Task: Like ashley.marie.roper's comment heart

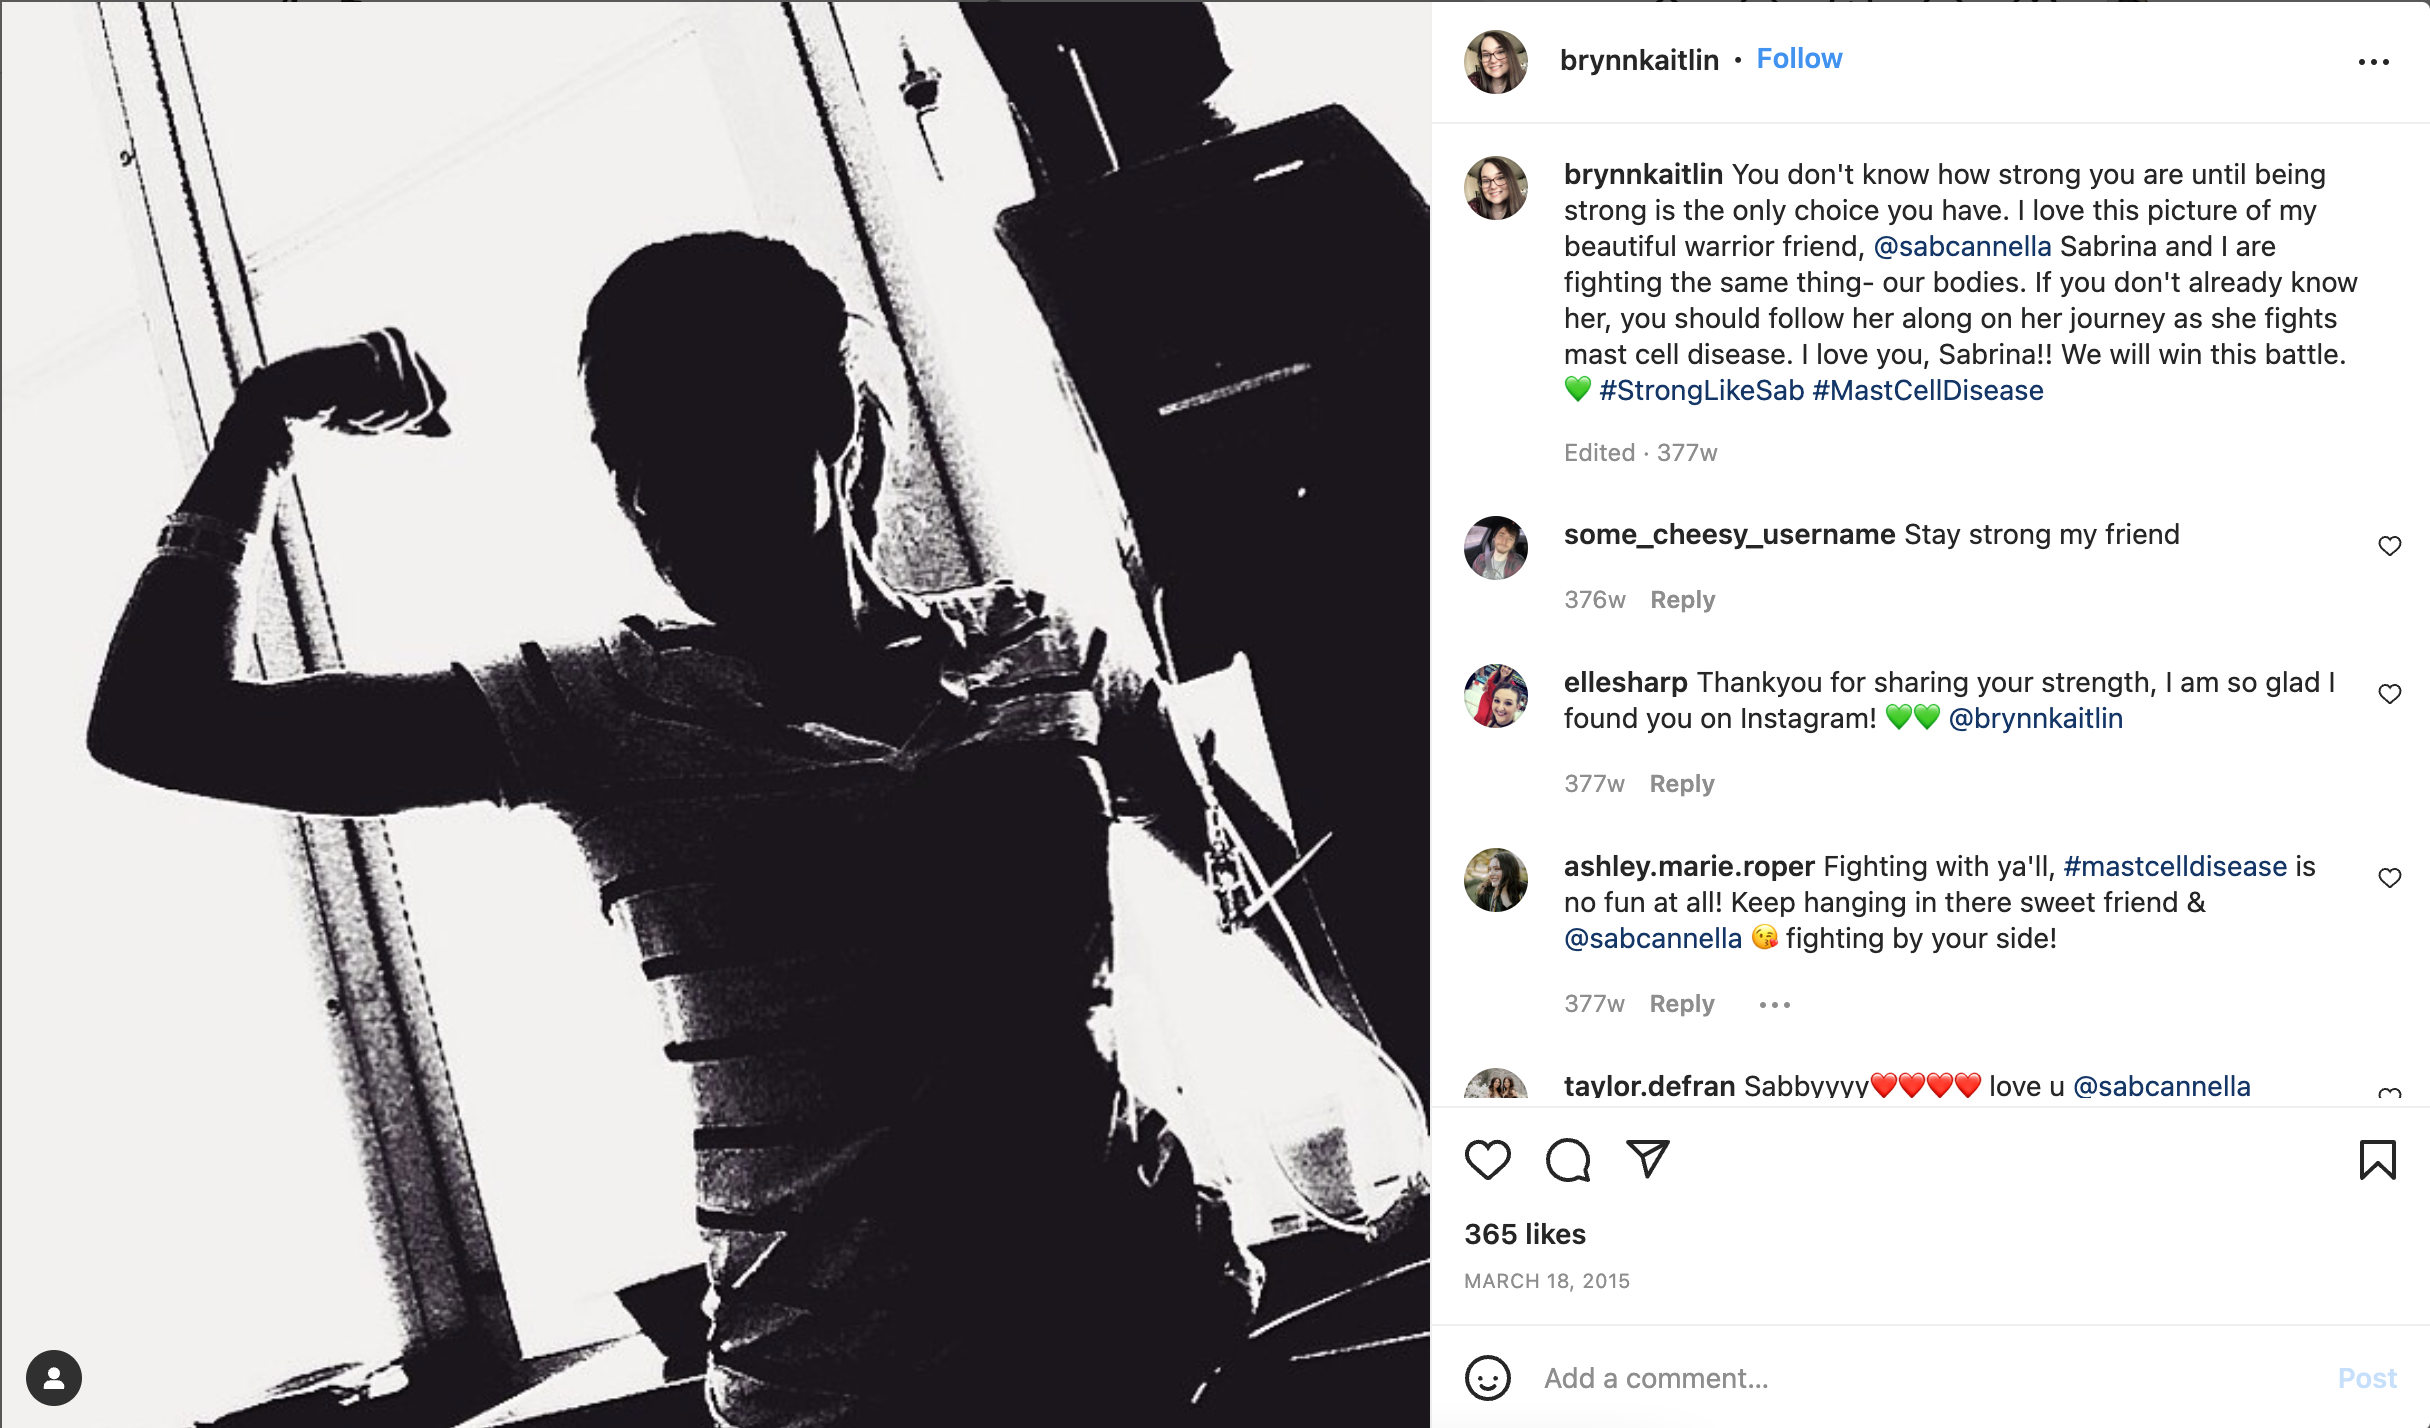Action: click(2389, 878)
